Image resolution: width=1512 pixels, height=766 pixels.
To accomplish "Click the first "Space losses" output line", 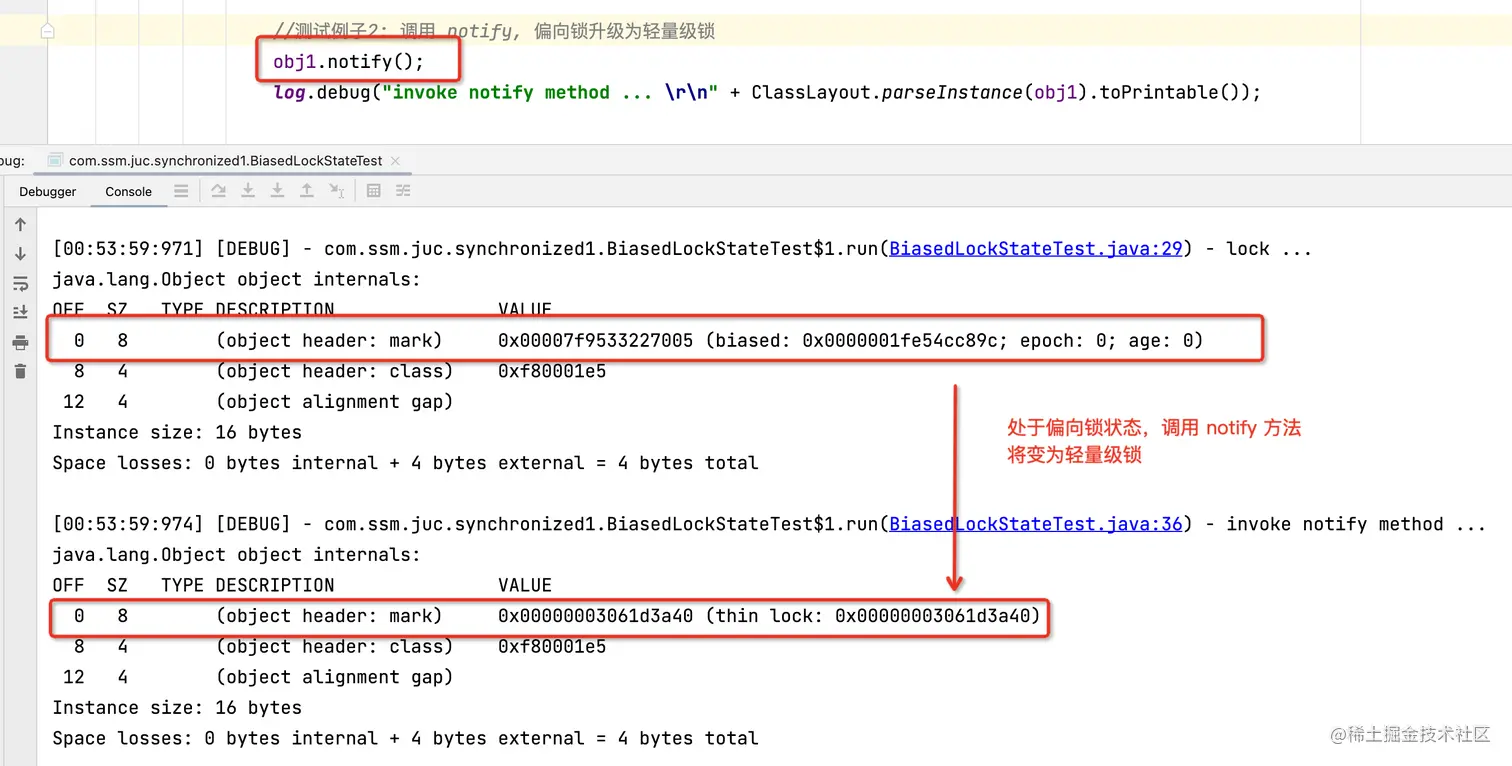I will pos(405,463).
